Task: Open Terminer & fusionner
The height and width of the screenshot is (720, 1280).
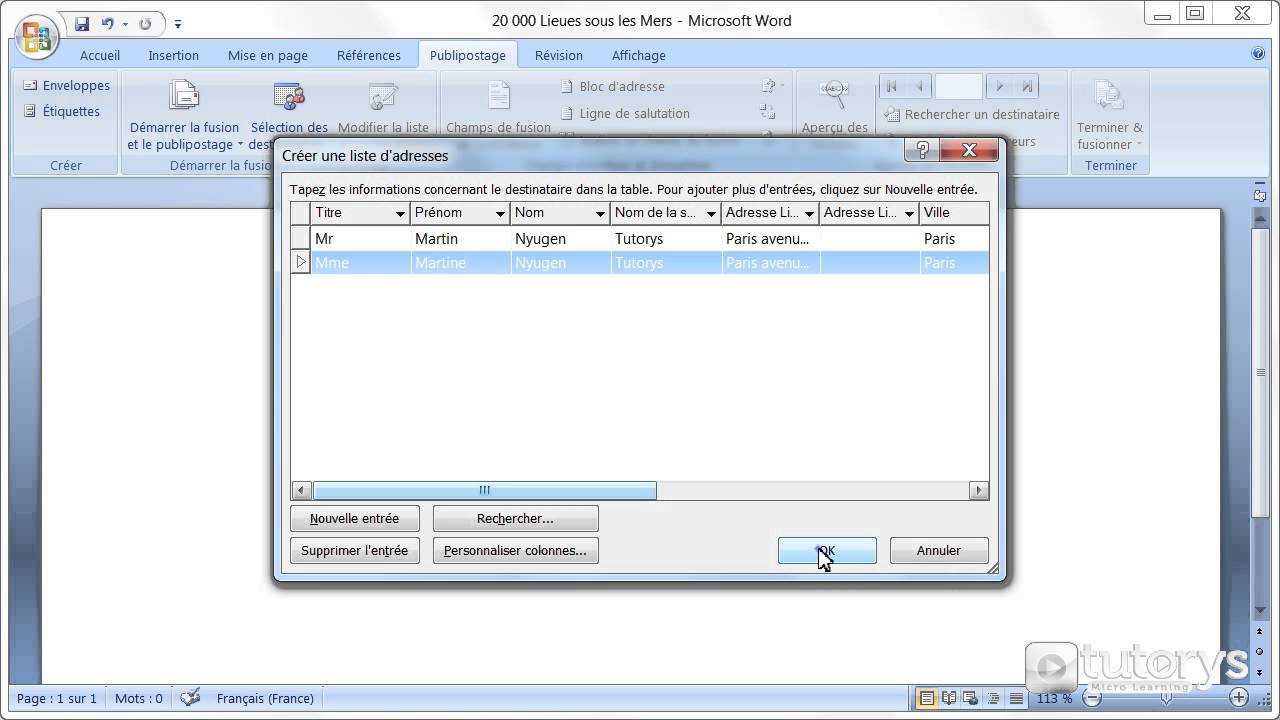Action: click(1110, 115)
